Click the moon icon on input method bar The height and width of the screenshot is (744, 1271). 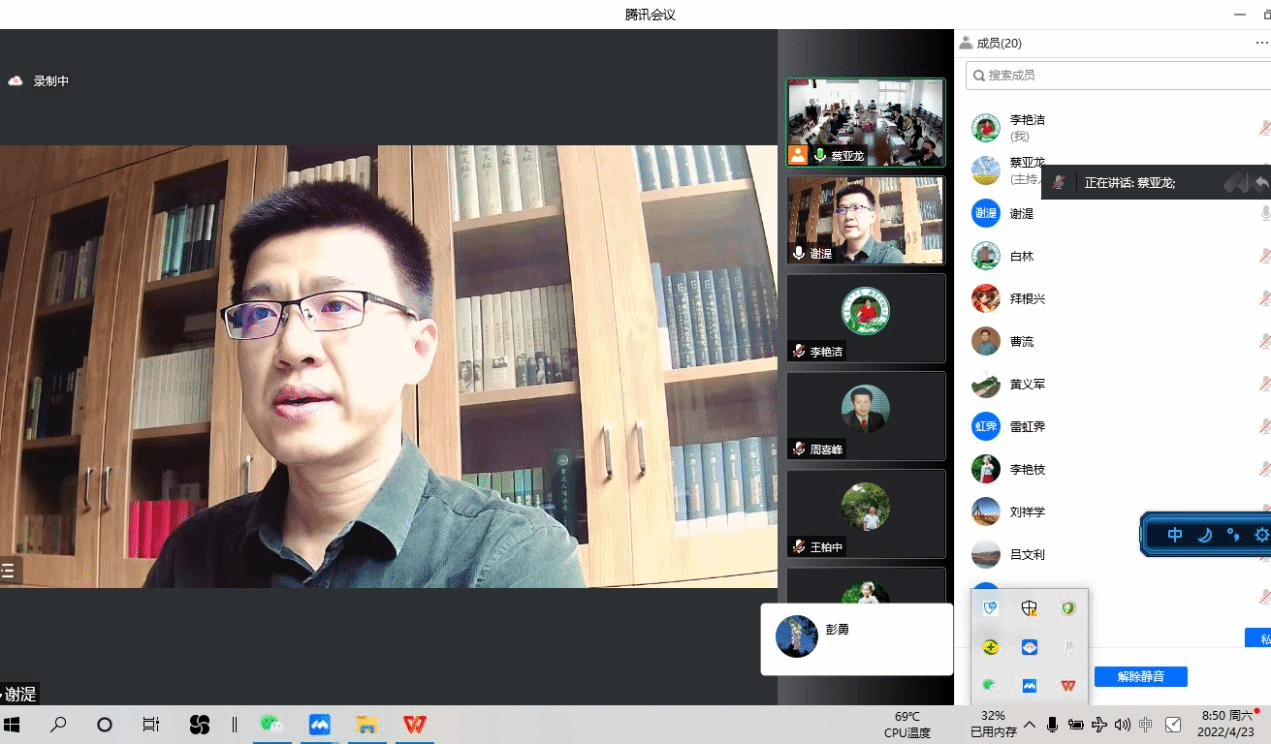tap(1205, 535)
